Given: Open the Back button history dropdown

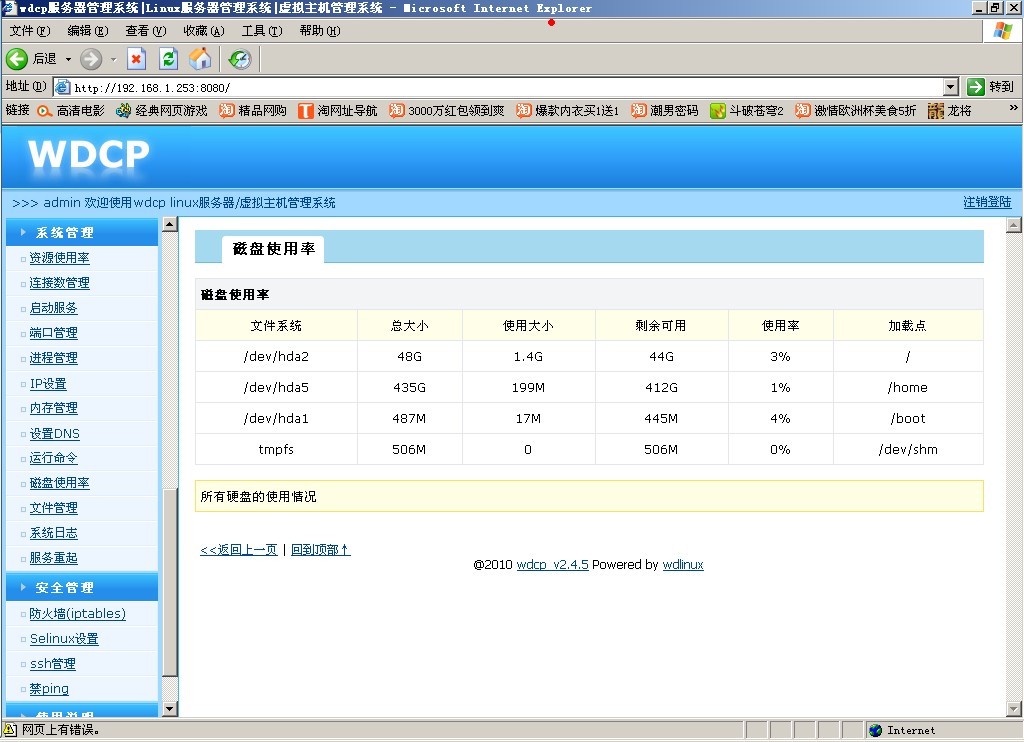Looking at the screenshot, I should (68, 59).
